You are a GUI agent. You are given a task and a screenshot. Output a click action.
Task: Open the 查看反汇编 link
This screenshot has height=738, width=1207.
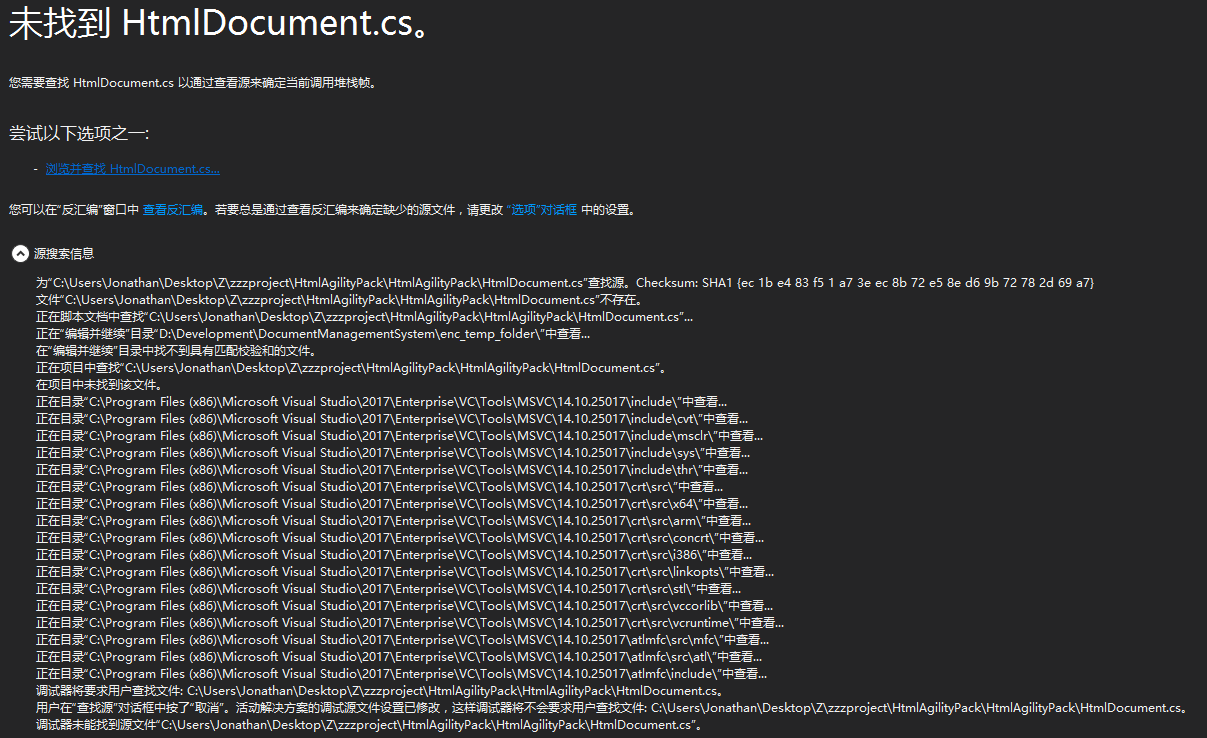tap(173, 210)
